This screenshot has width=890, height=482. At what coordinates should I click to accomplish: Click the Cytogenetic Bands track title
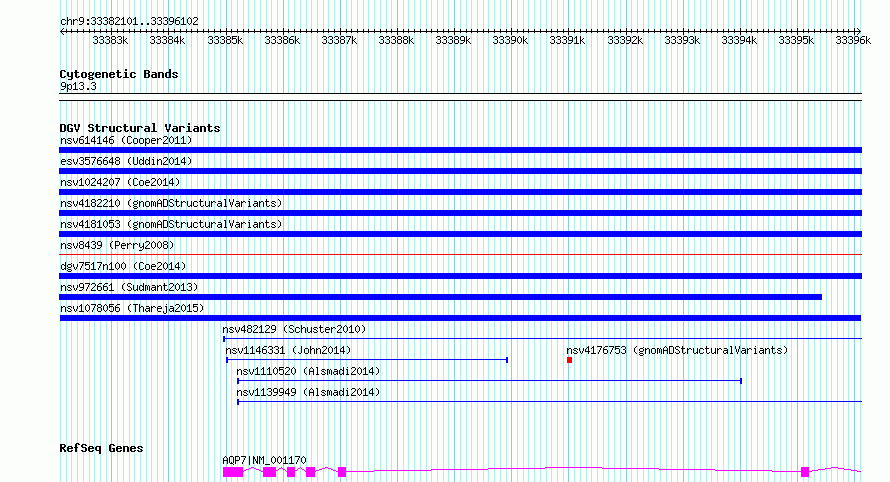pos(119,74)
